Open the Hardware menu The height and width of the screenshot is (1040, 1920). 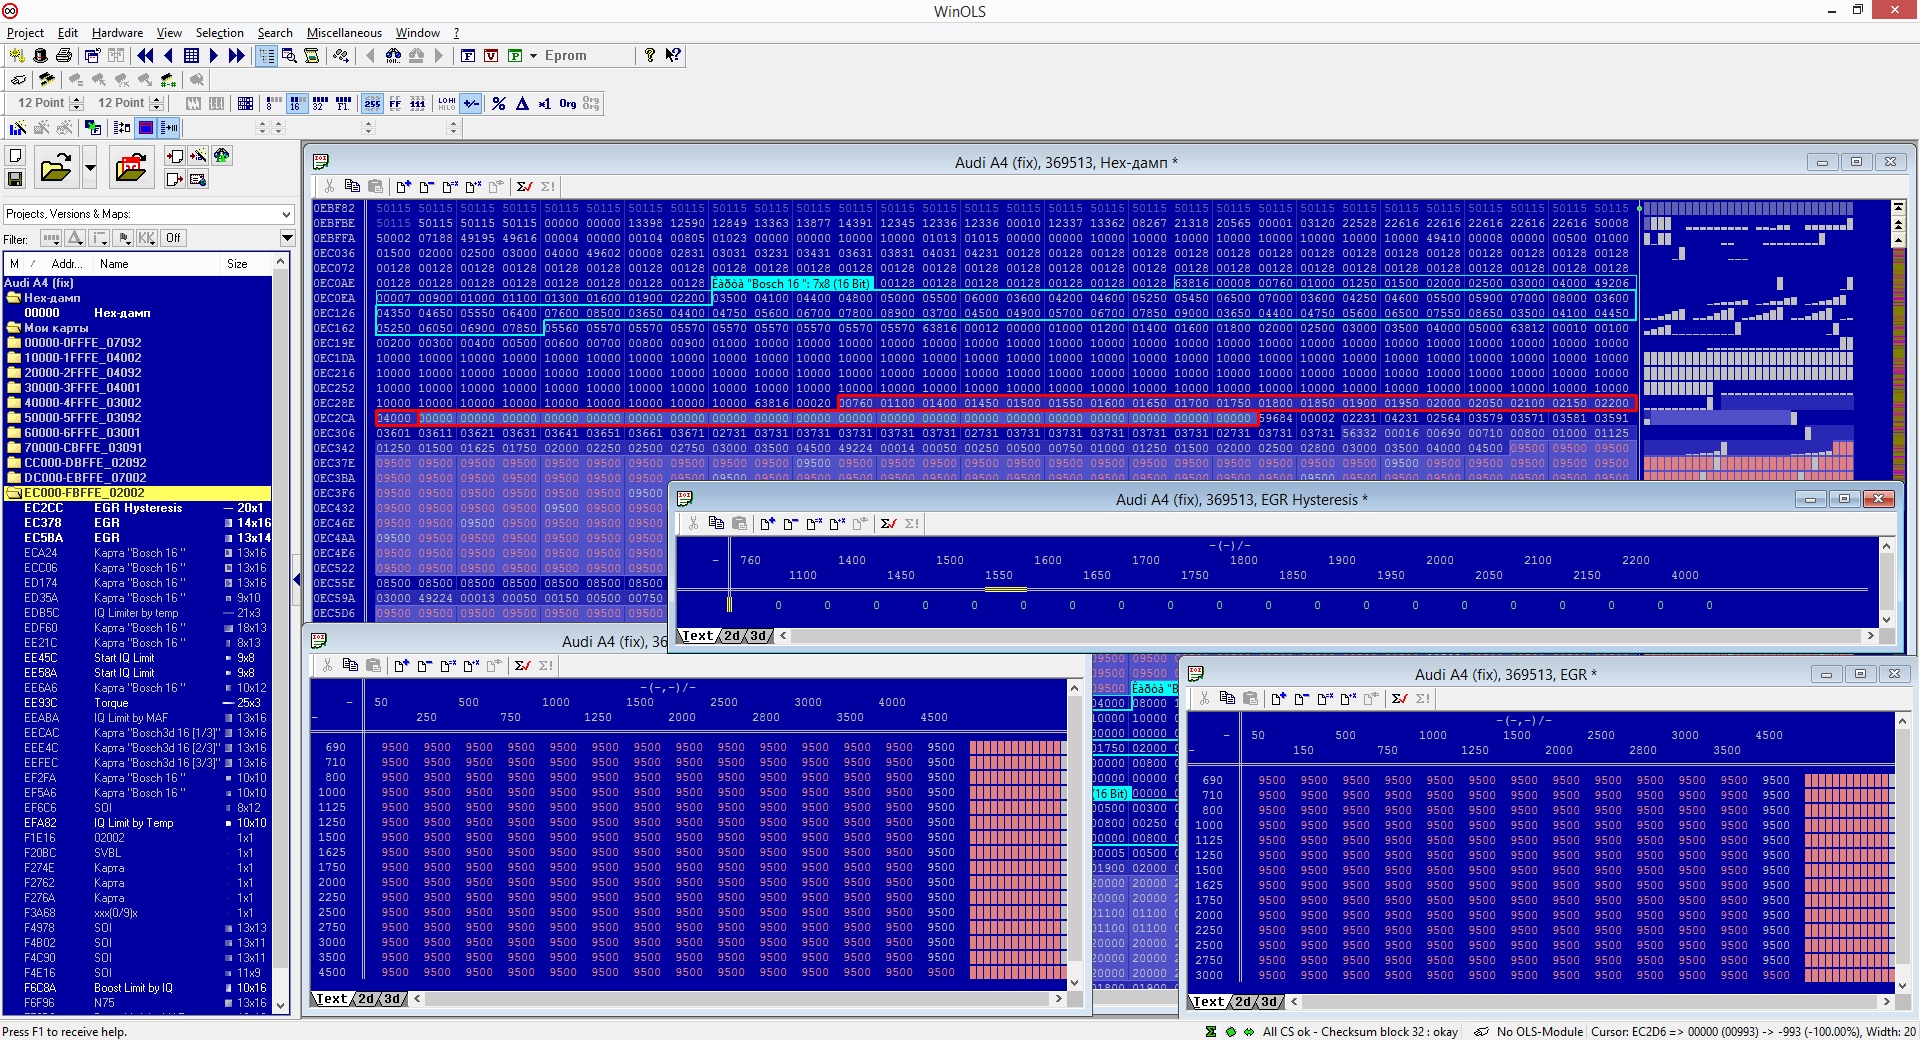(117, 33)
